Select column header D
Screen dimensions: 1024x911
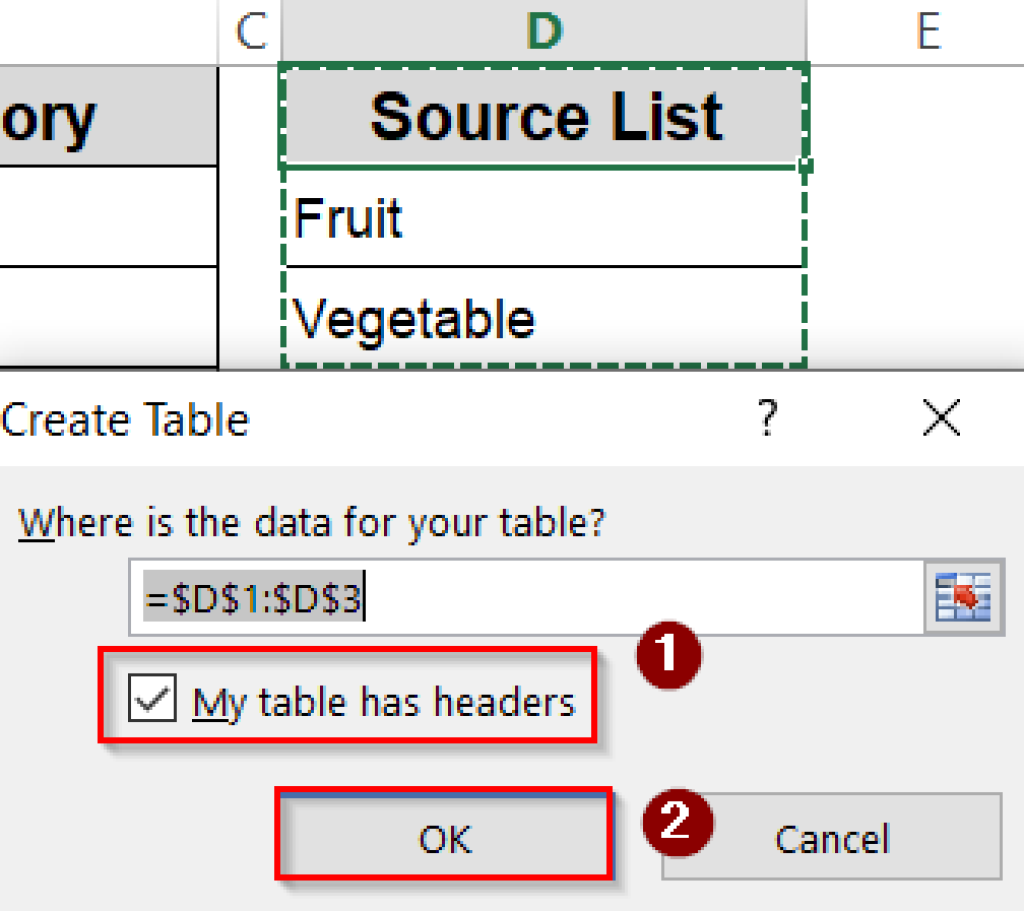(545, 31)
